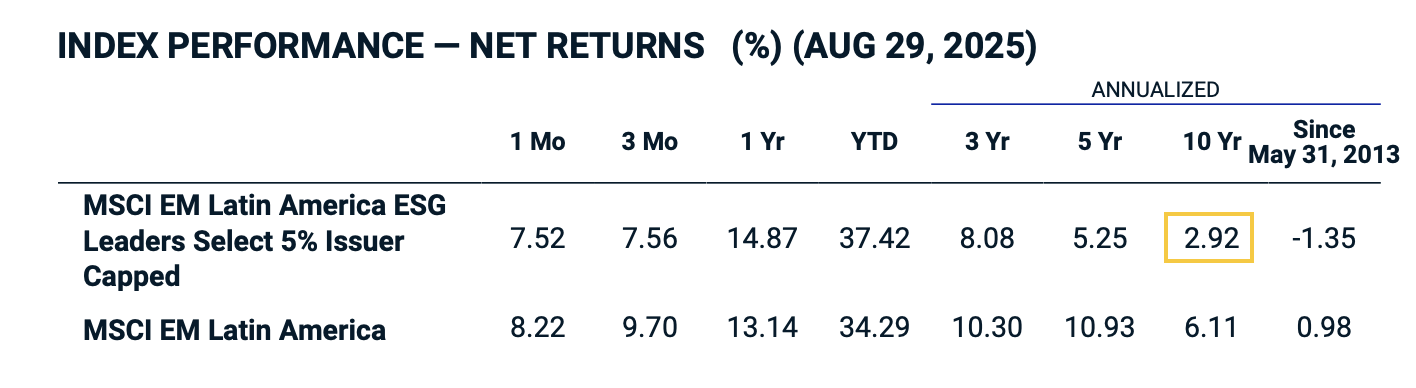Select the 3 Mo column header

click(649, 142)
